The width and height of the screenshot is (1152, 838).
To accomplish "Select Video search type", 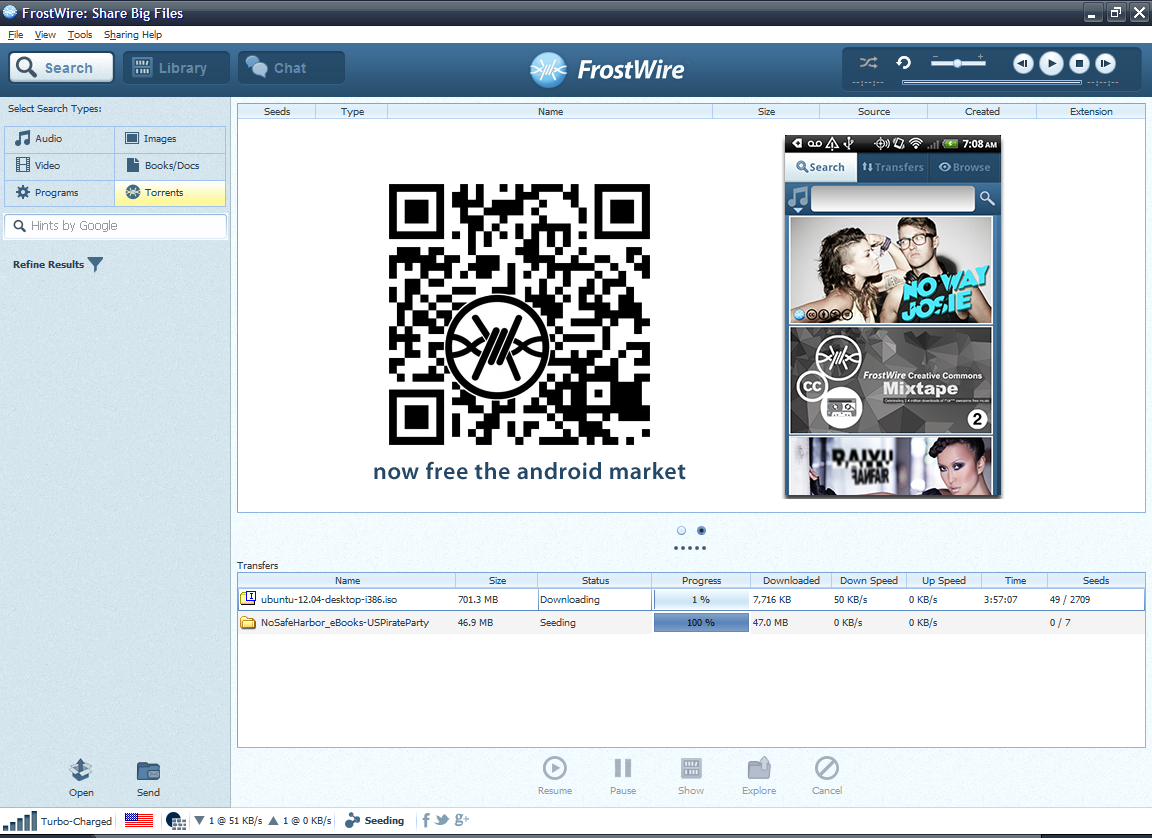I will click(60, 165).
